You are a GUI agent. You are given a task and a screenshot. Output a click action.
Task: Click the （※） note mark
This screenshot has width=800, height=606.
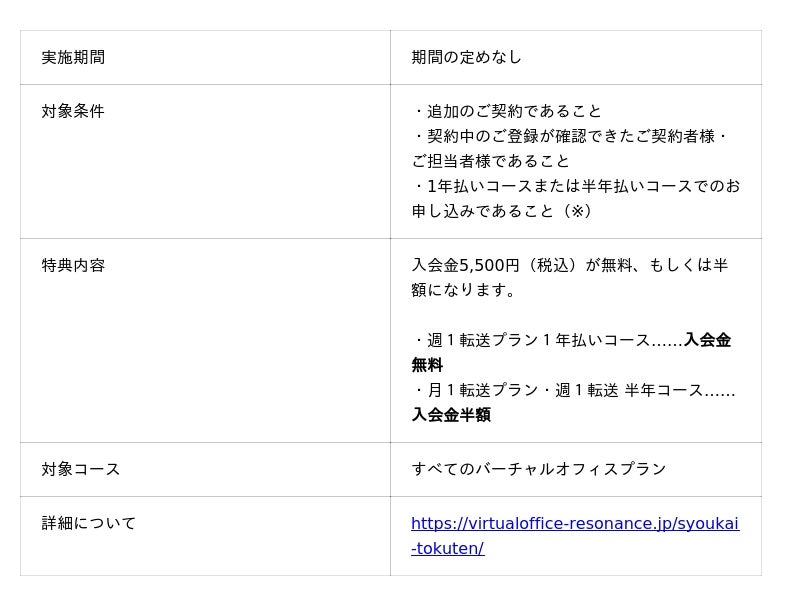577,211
